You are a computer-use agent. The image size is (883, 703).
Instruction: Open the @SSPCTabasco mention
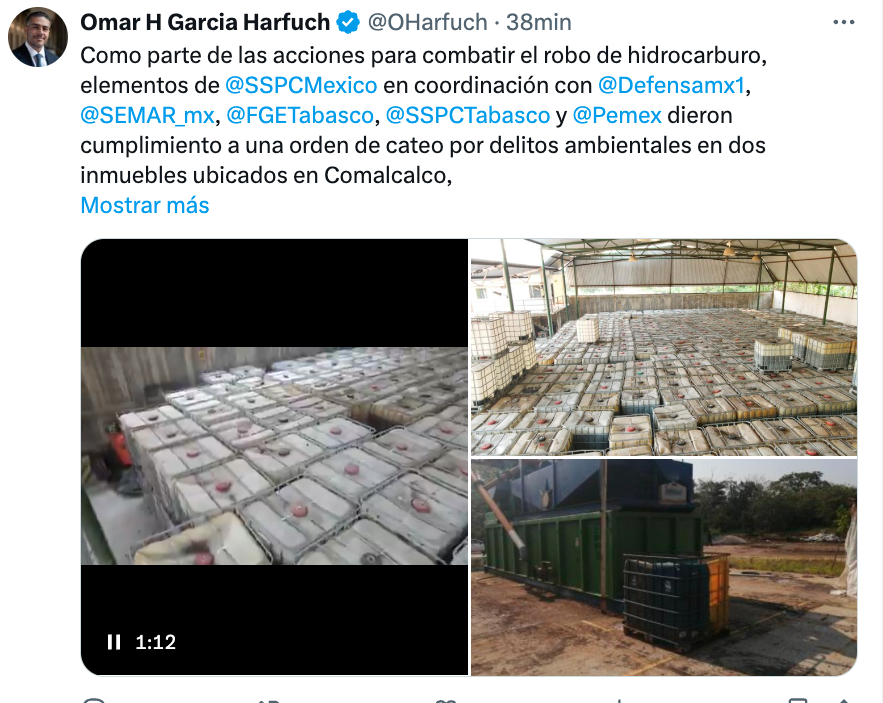(467, 115)
